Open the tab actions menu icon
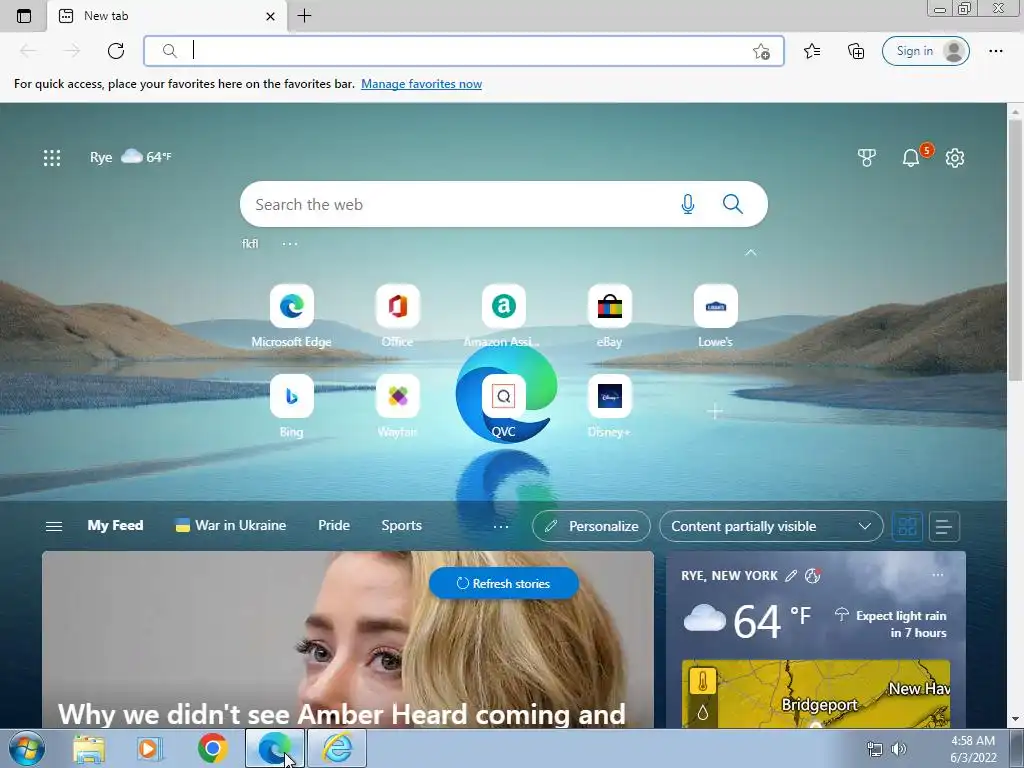 tap(24, 16)
